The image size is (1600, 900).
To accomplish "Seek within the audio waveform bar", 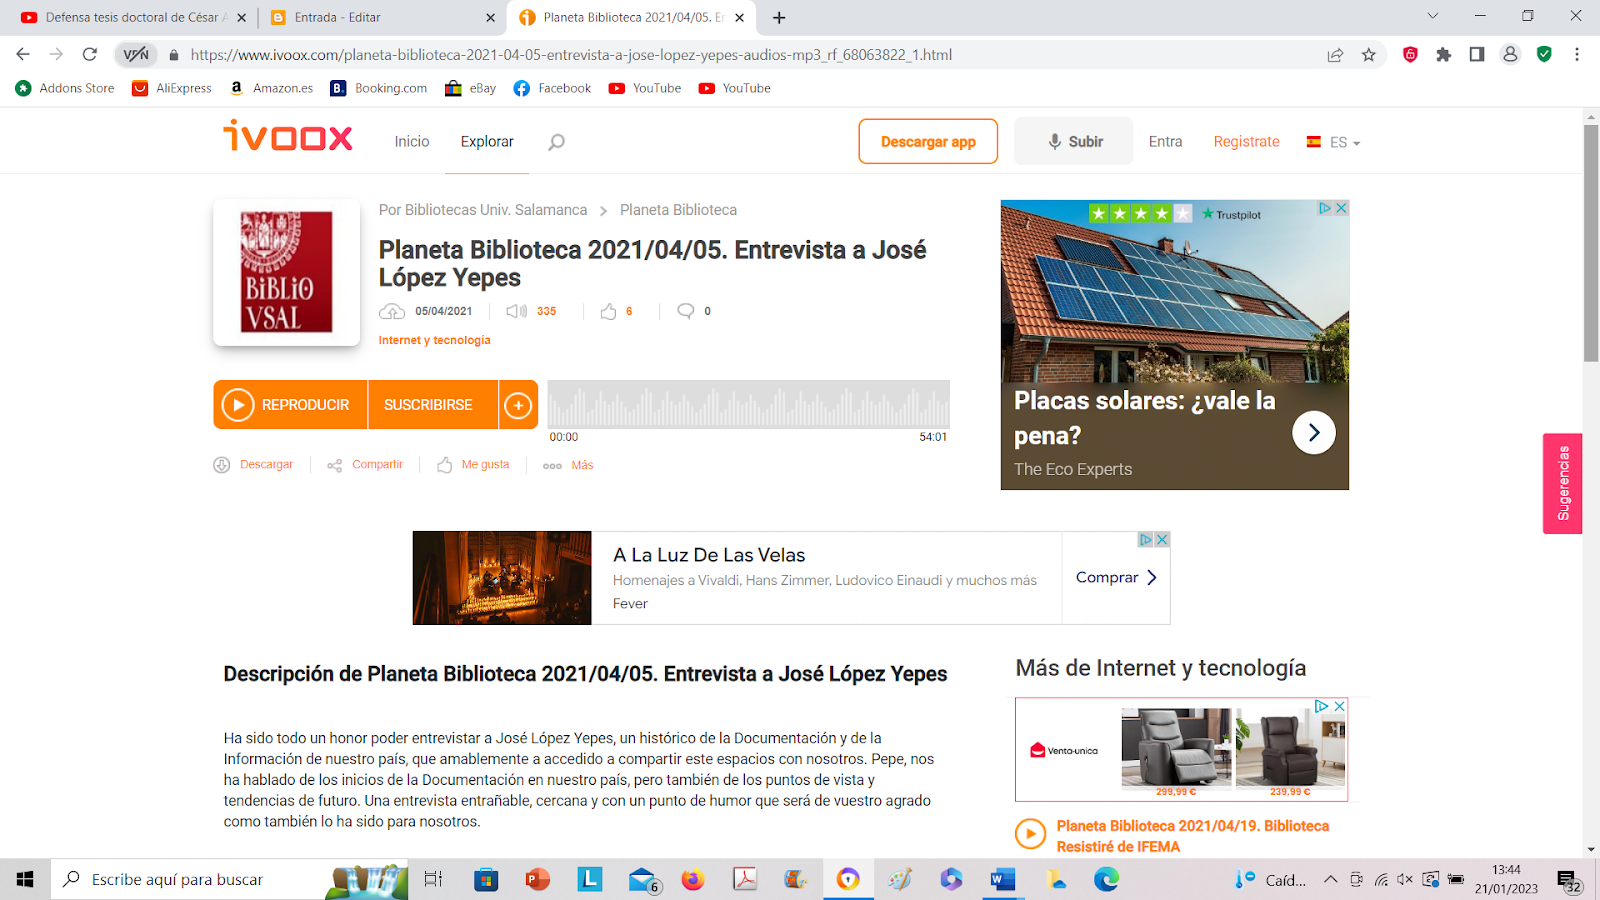I will point(748,404).
